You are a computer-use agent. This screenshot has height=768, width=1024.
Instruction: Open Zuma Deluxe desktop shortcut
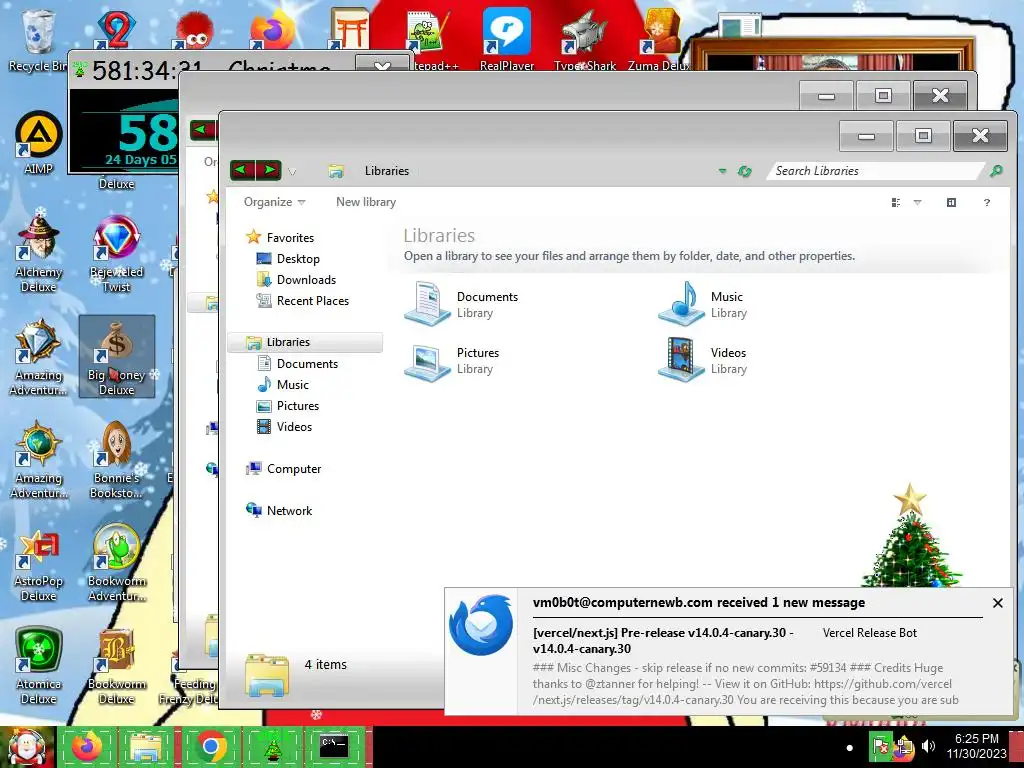click(660, 39)
